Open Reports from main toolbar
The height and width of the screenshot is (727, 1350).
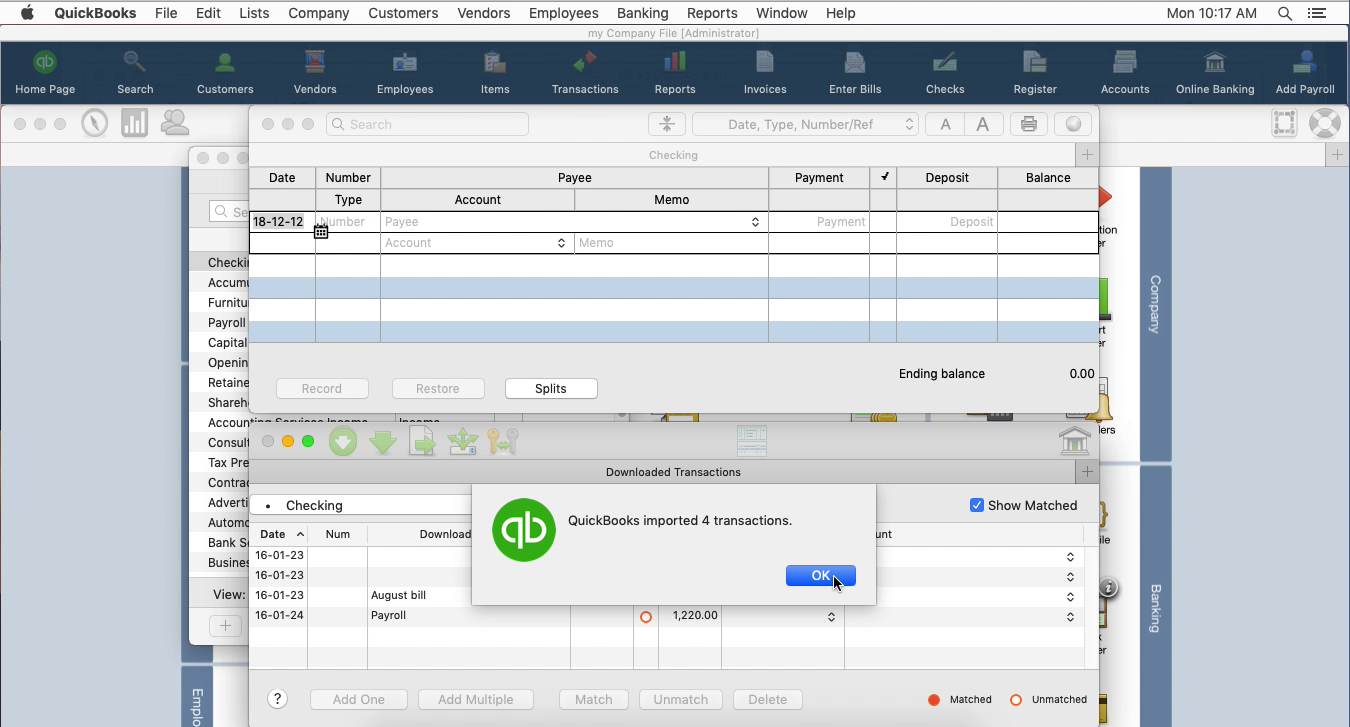(675, 73)
